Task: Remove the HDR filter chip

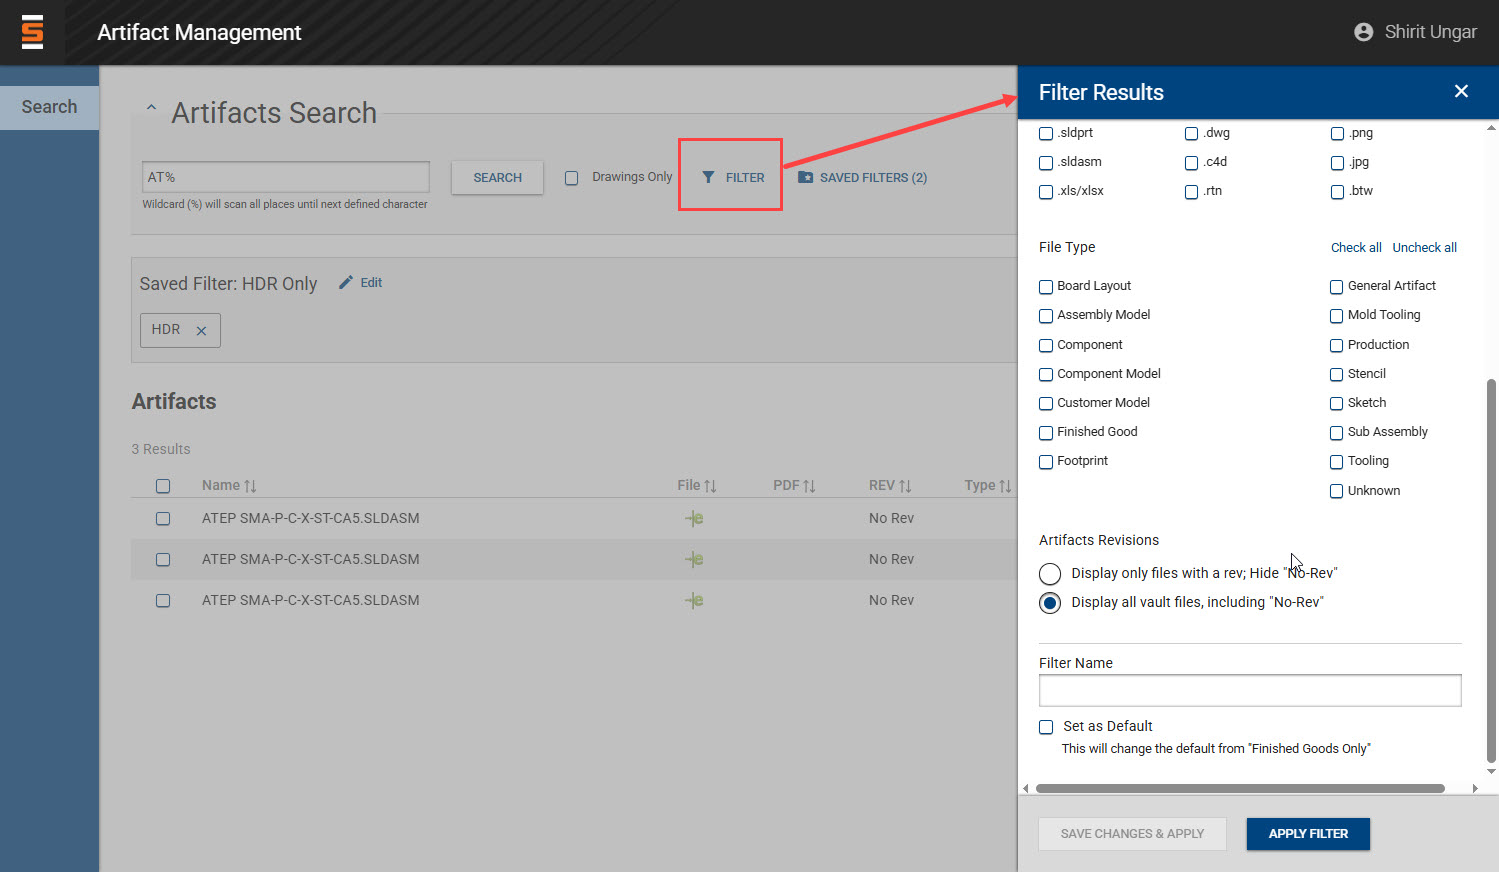Action: point(201,331)
